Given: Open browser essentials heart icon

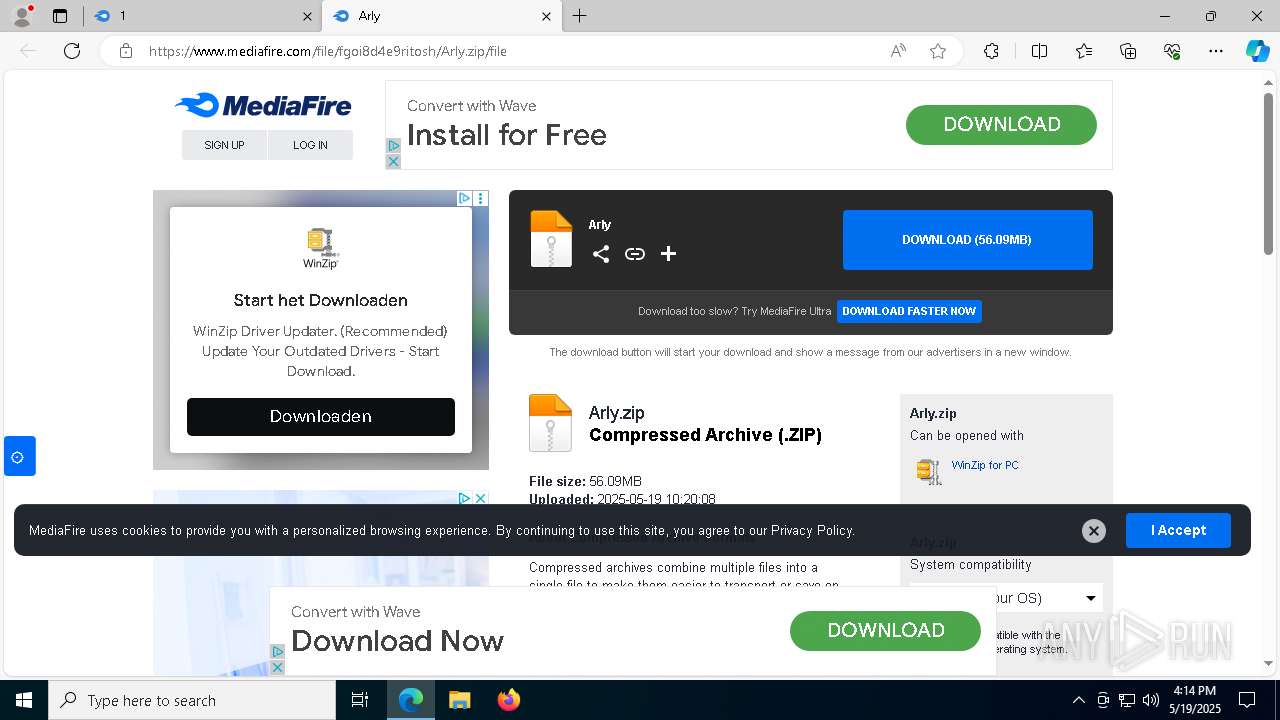Looking at the screenshot, I should click(1172, 51).
